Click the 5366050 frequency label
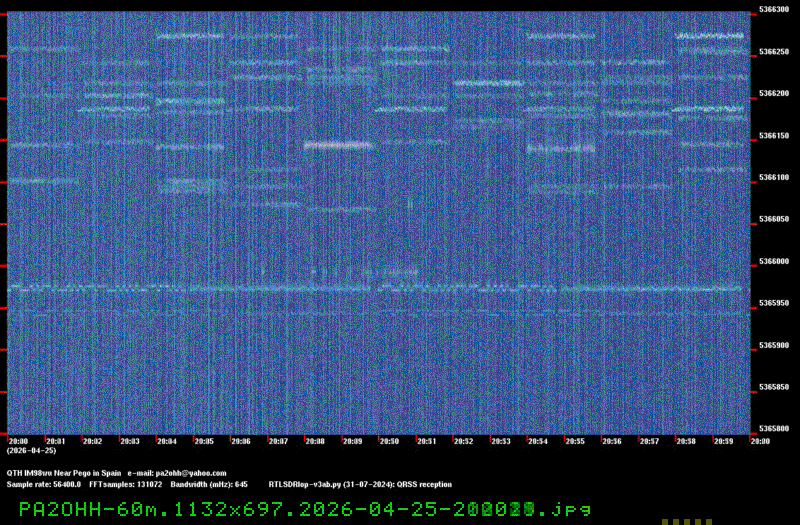 click(x=774, y=219)
